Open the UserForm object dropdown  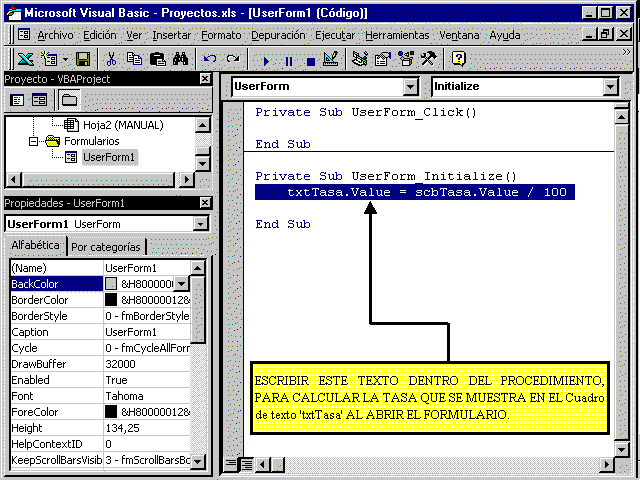tap(410, 87)
